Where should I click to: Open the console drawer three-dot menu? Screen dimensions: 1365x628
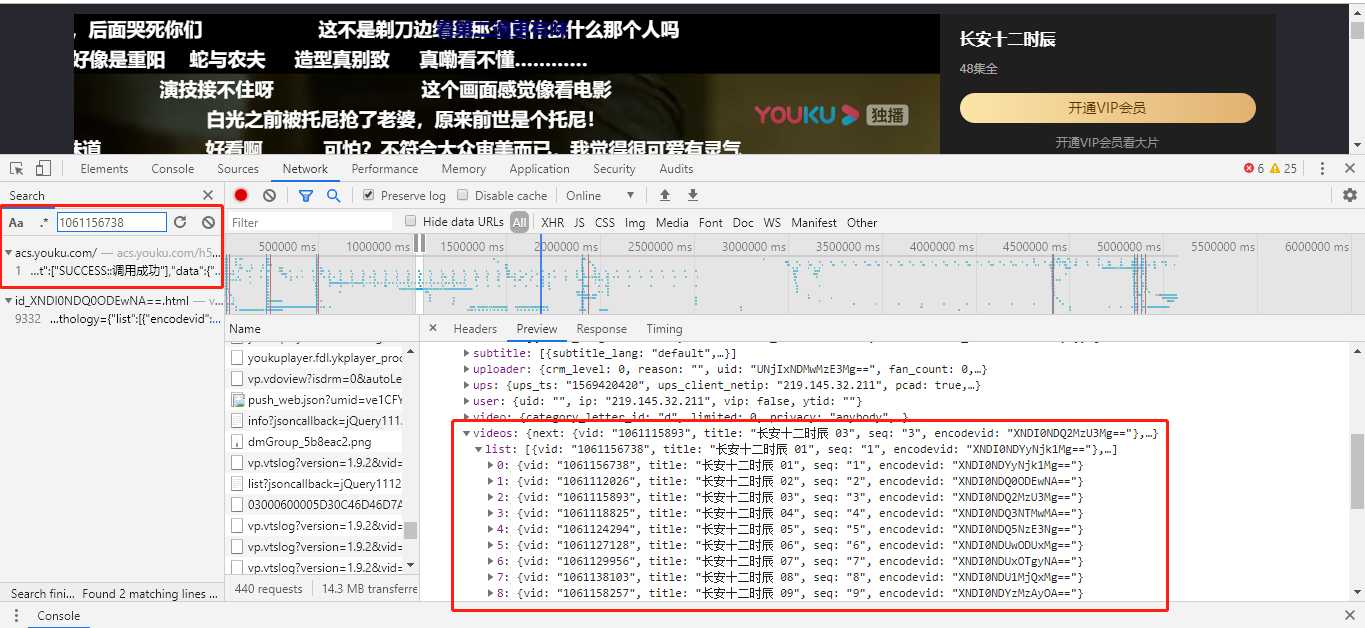[x=16, y=616]
